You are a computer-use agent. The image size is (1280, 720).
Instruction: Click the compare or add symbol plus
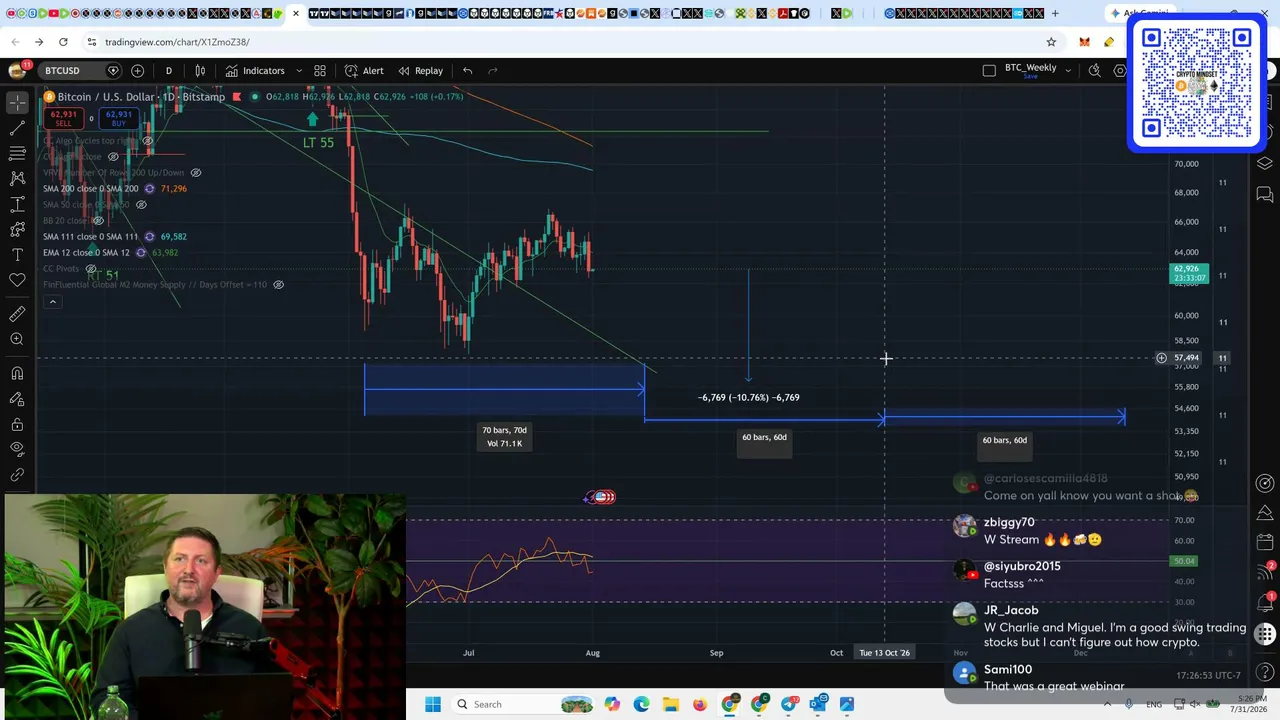138,71
